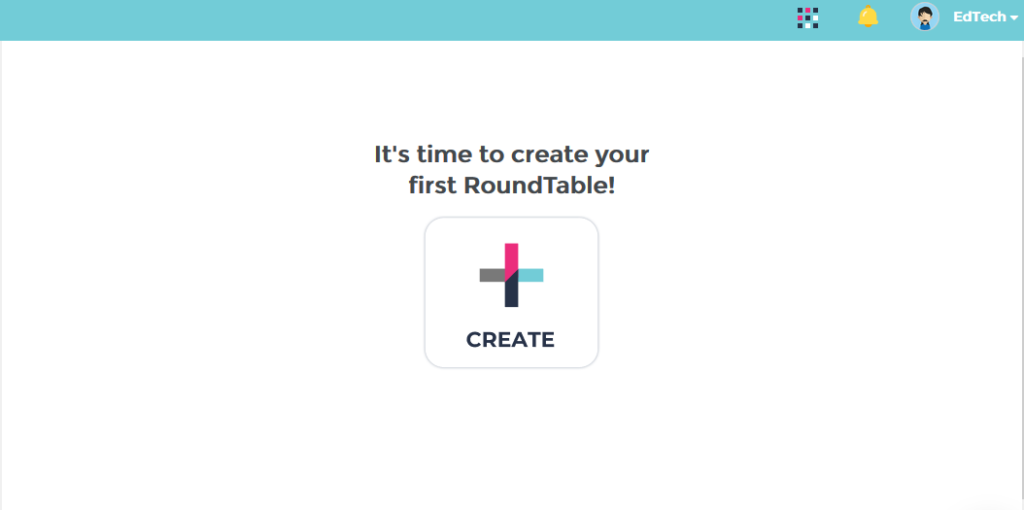Screen dimensions: 1024x510
Task: Click the CREATE text label
Action: (510, 340)
